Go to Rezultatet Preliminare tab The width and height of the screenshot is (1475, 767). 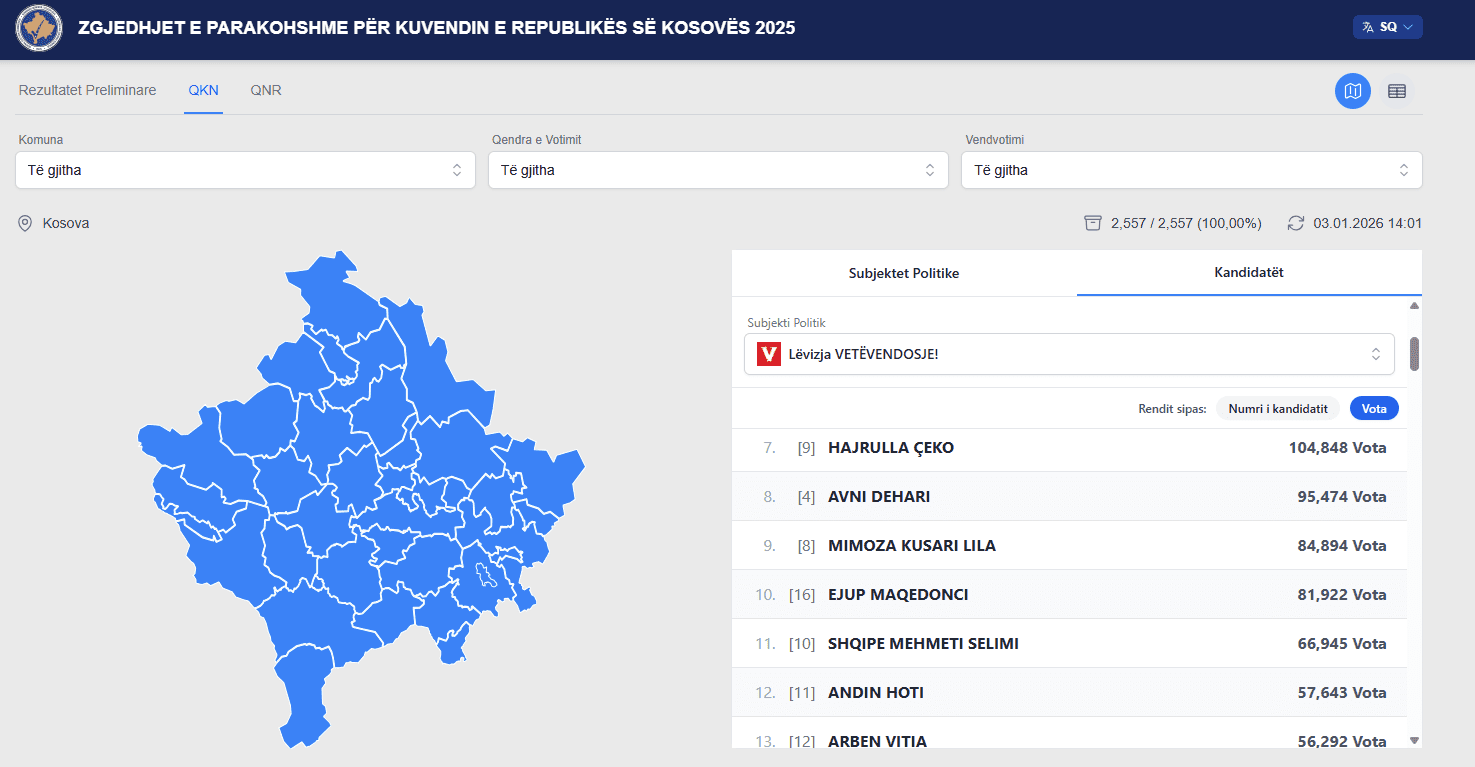click(88, 90)
